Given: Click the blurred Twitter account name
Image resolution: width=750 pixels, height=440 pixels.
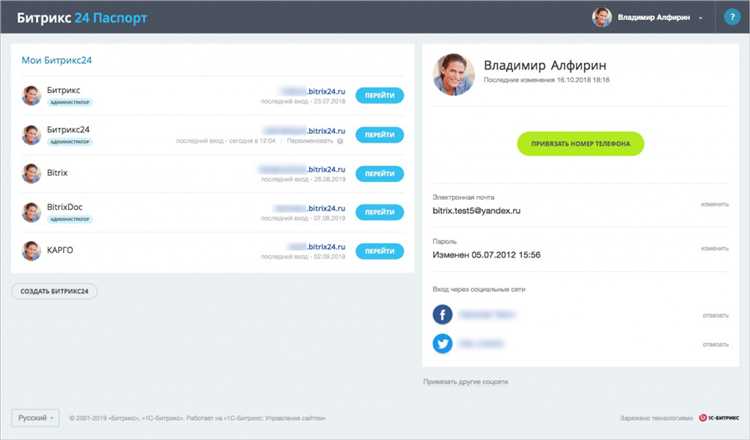Looking at the screenshot, I should pyautogui.click(x=481, y=344).
